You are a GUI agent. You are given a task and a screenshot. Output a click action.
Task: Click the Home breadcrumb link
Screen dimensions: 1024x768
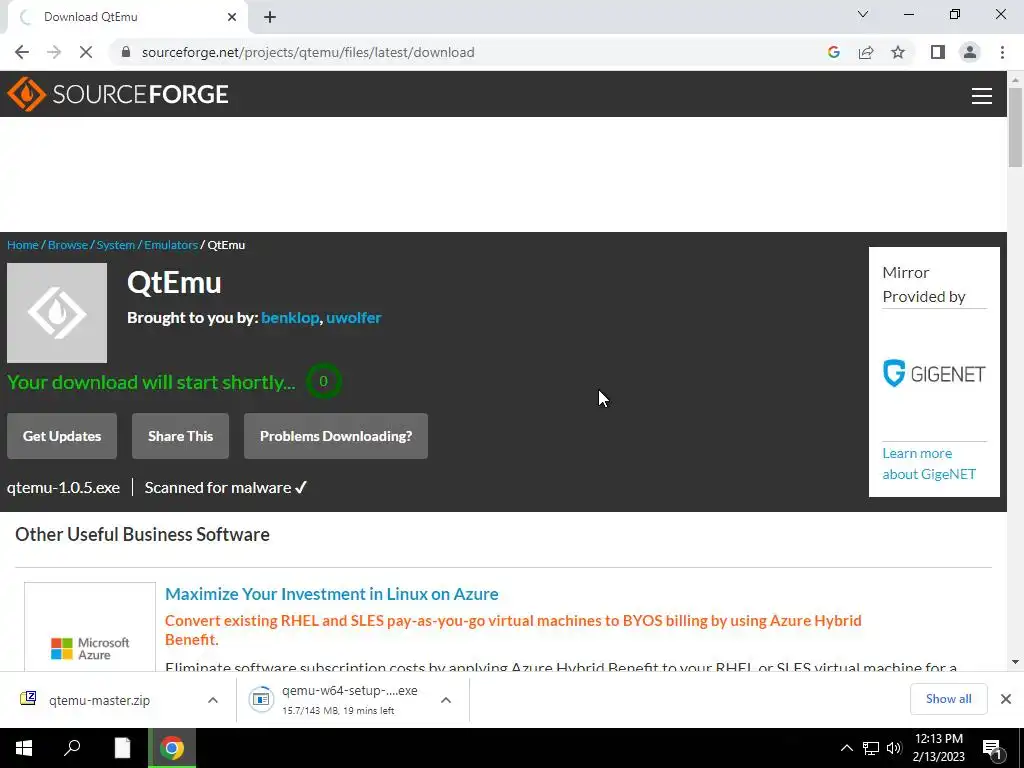coord(23,245)
